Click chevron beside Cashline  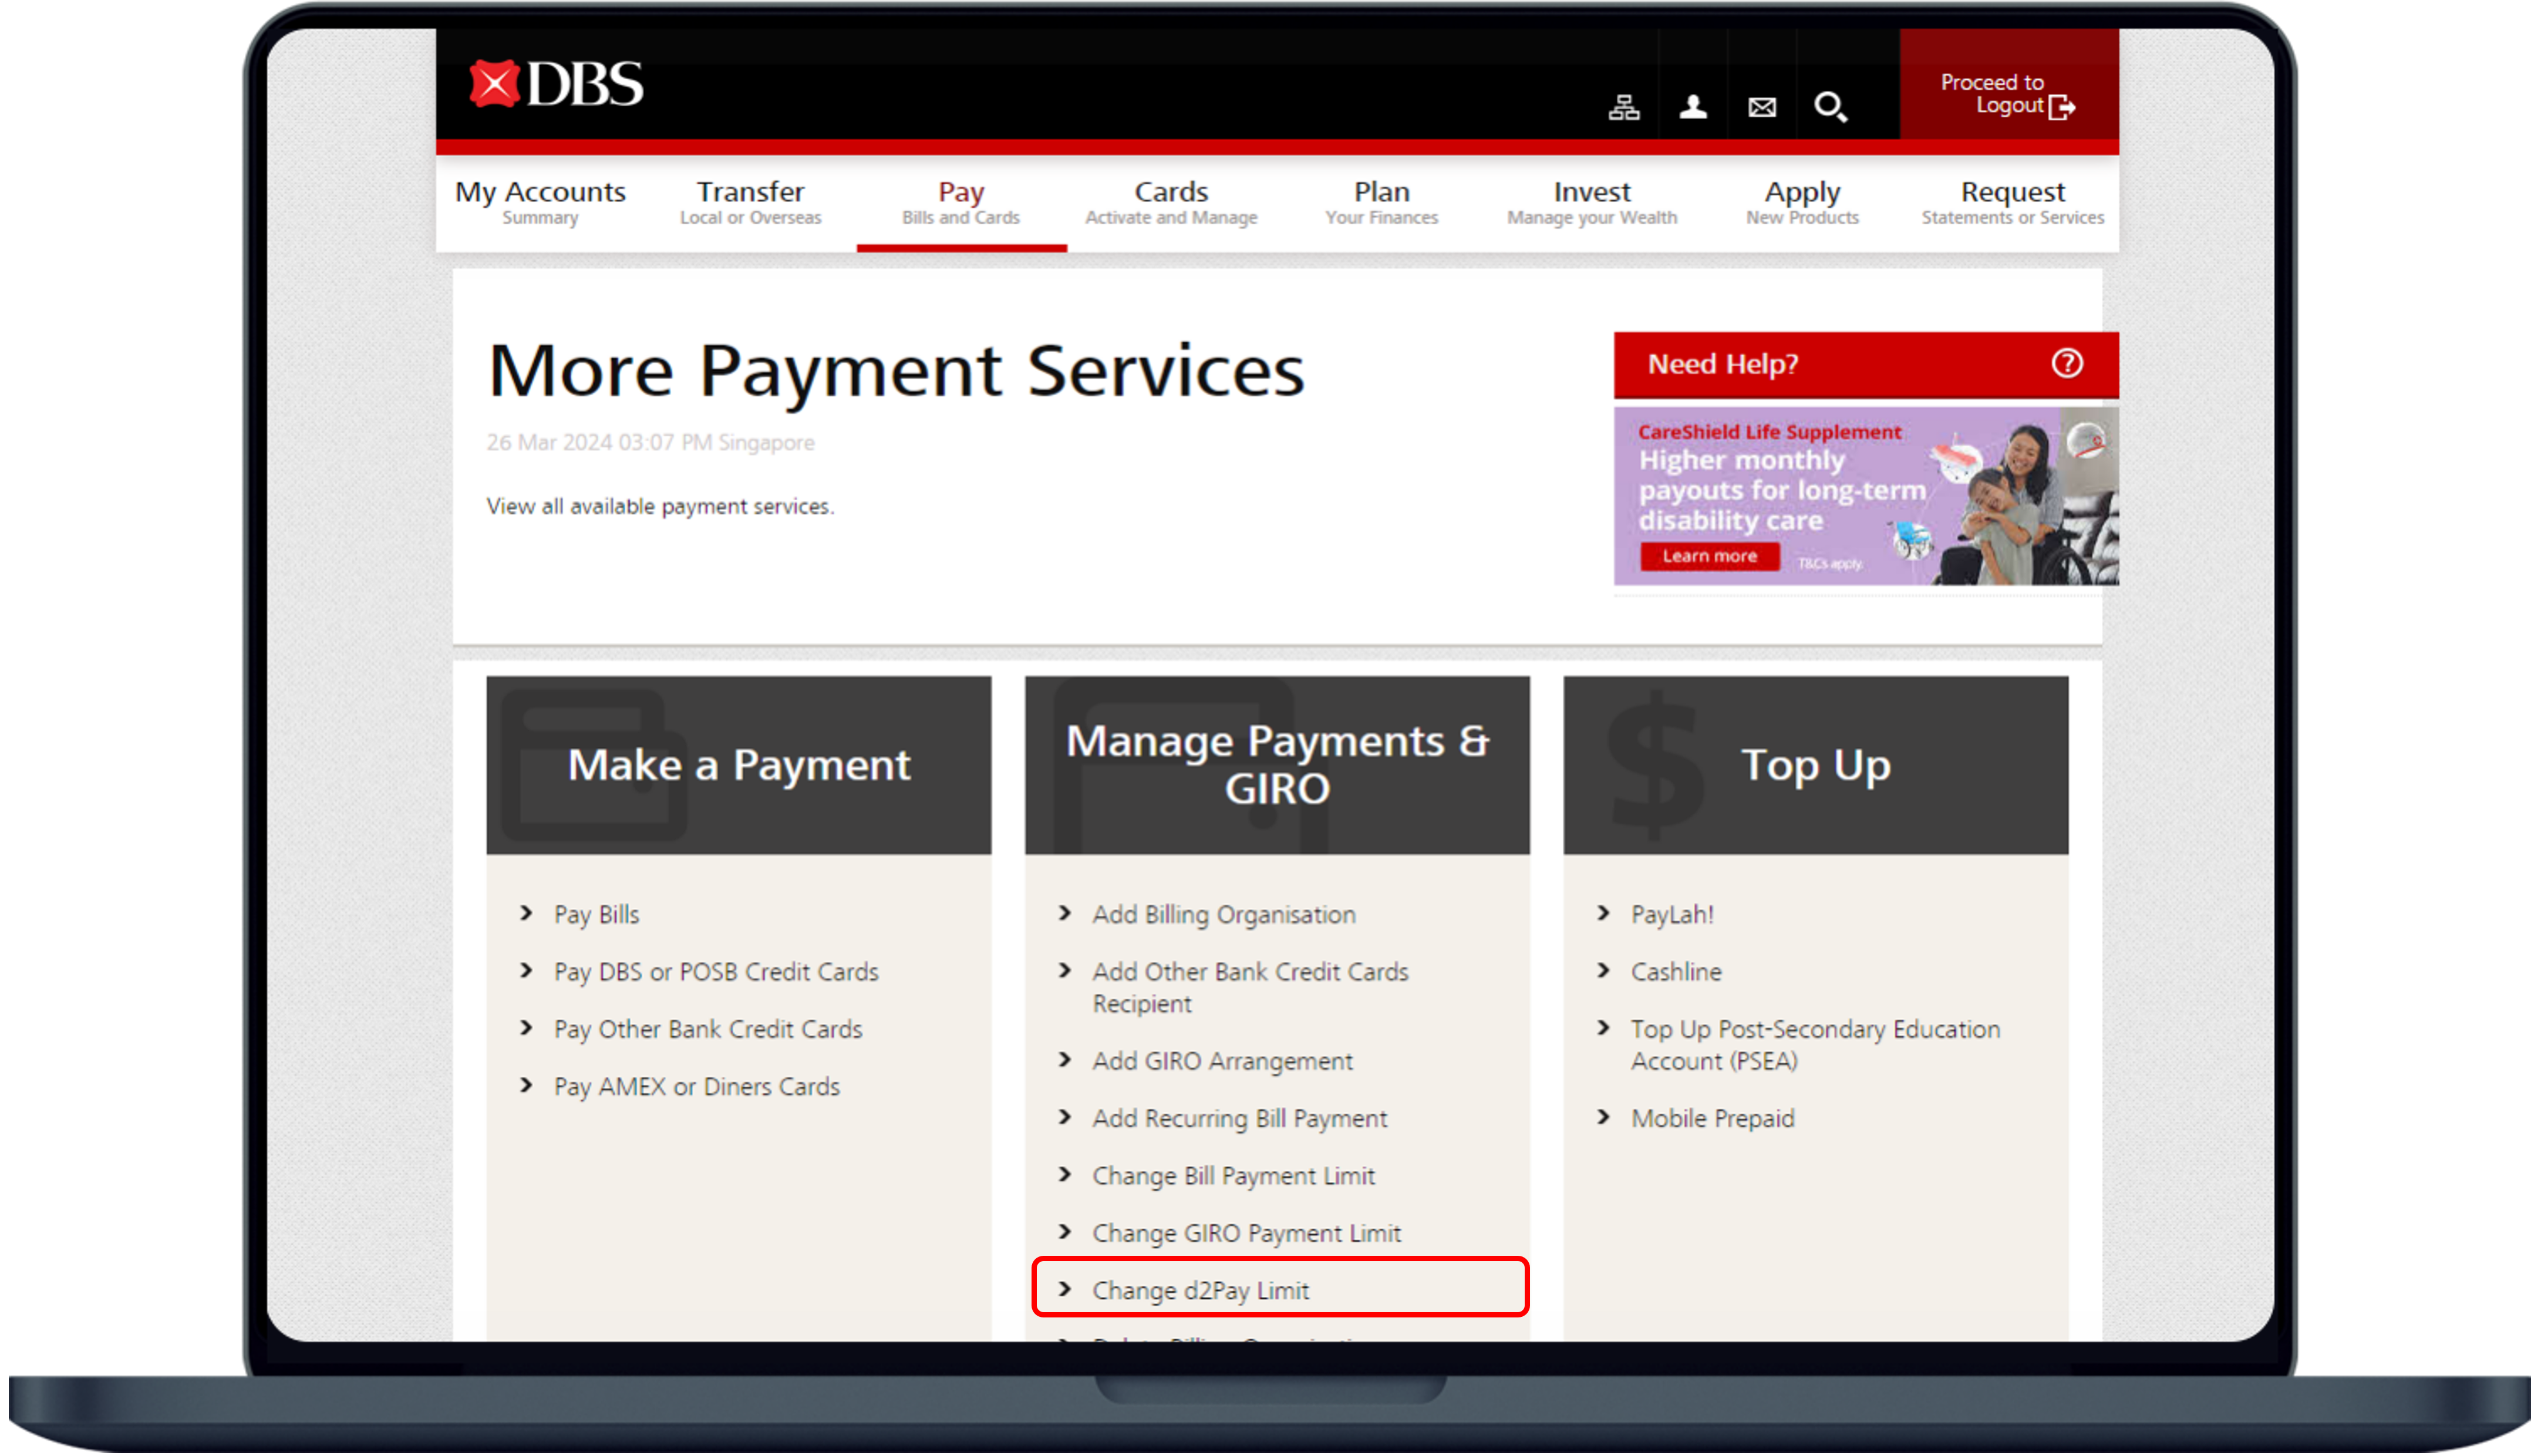pyautogui.click(x=1603, y=970)
